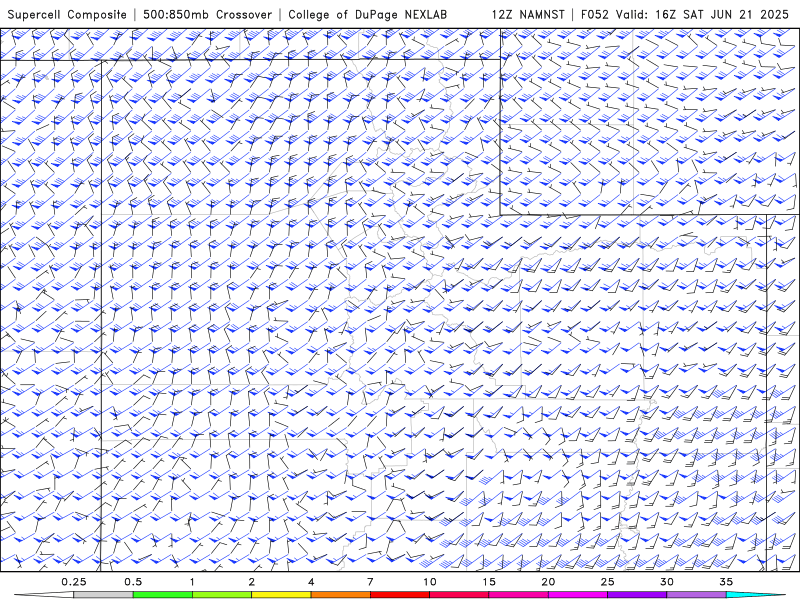The height and width of the screenshot is (600, 800).
Task: Click the '0.25' colorbar value
Action: [x=73, y=582]
